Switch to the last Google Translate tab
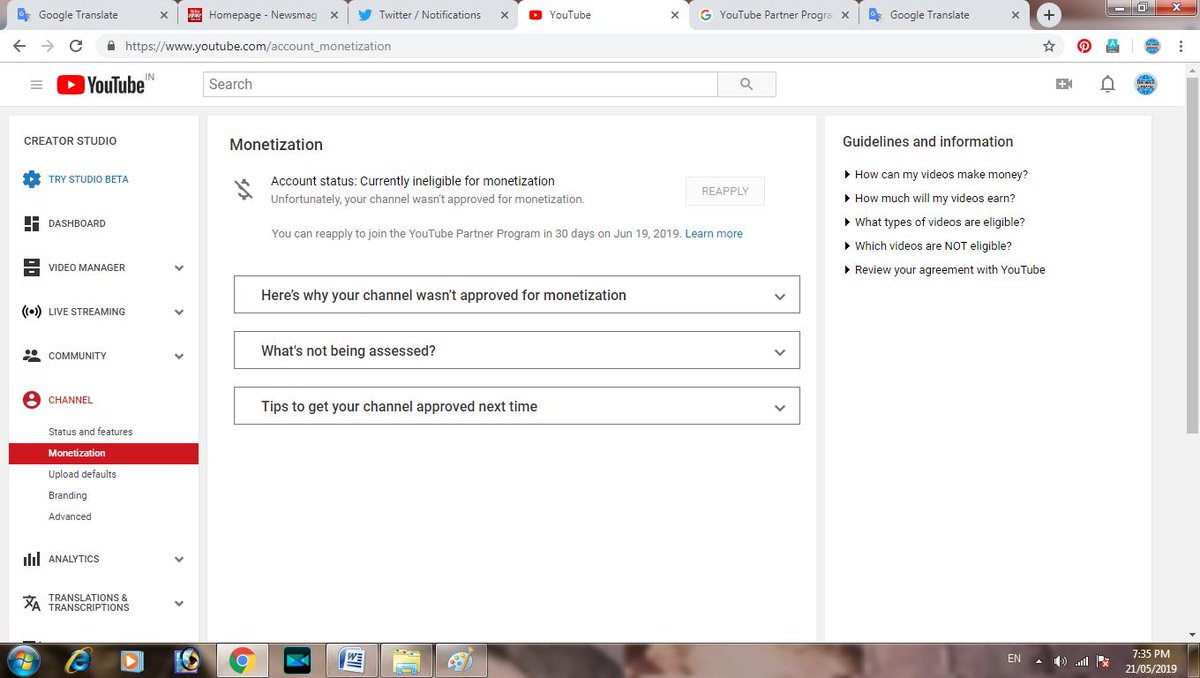 coord(945,15)
